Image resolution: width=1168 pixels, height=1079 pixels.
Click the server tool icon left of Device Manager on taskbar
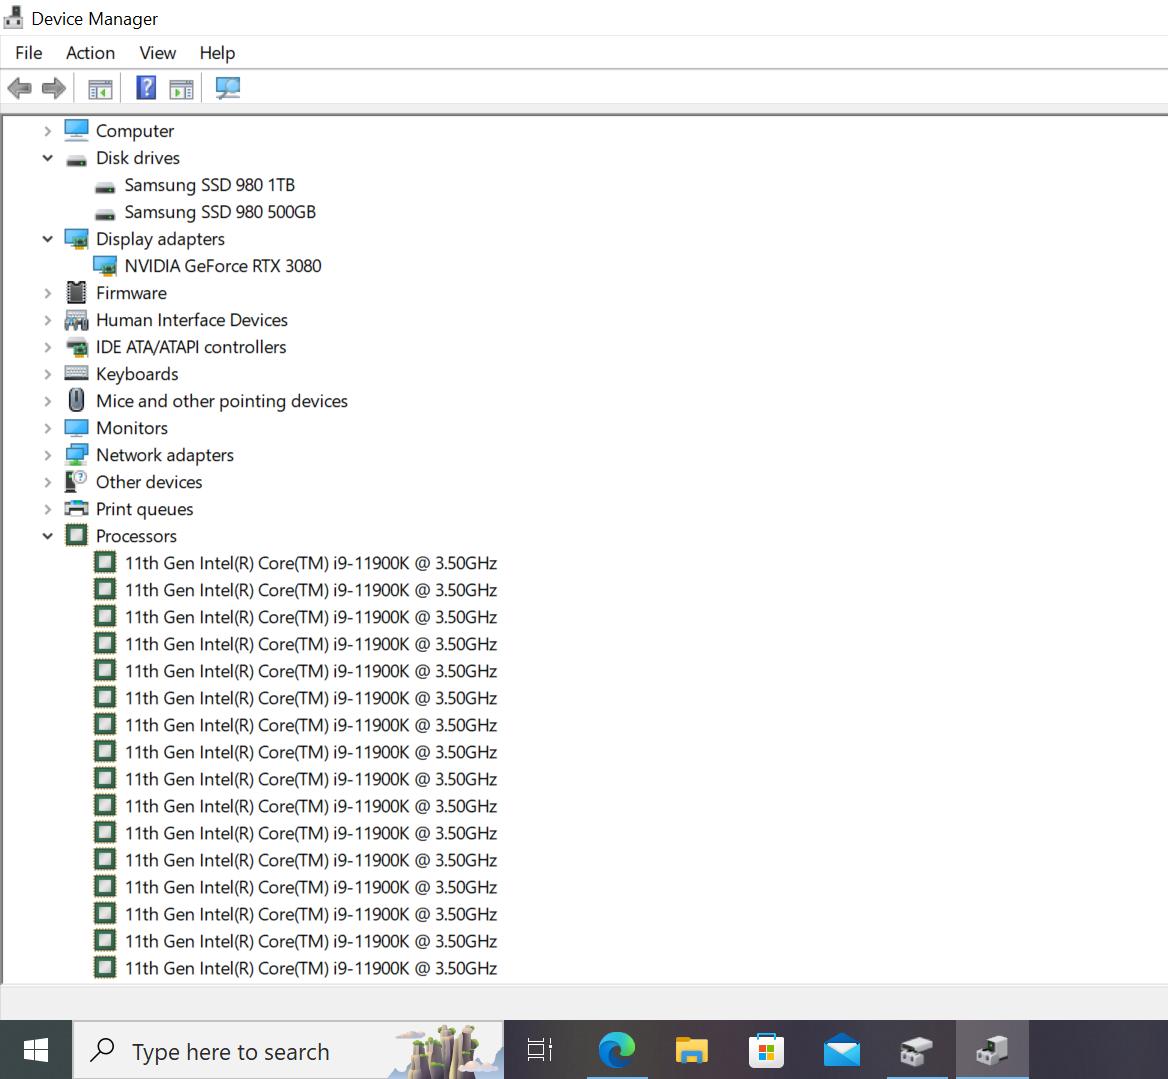click(x=916, y=1051)
